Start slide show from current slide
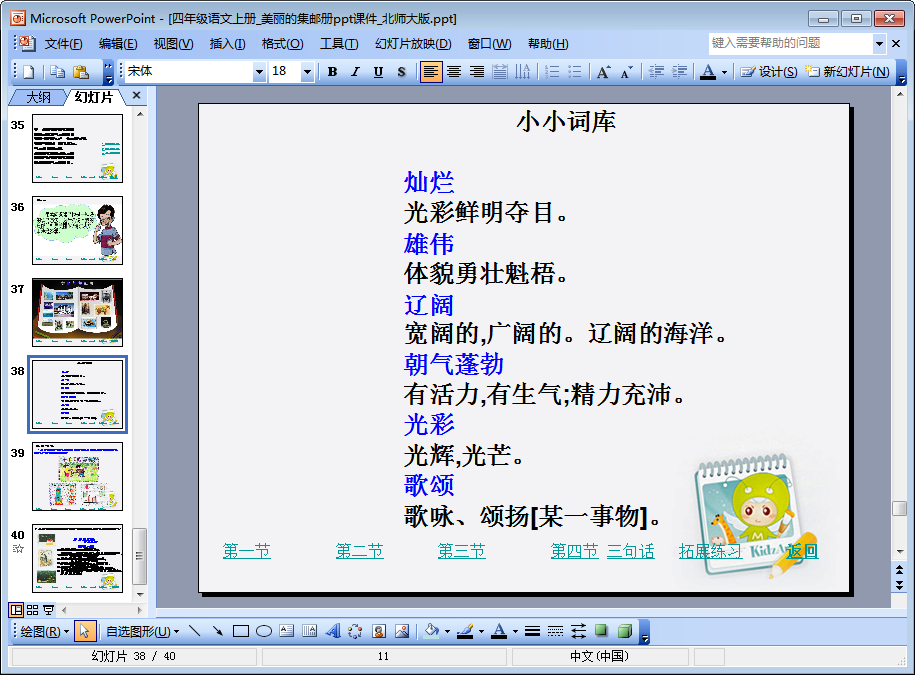This screenshot has width=915, height=675. (x=48, y=610)
